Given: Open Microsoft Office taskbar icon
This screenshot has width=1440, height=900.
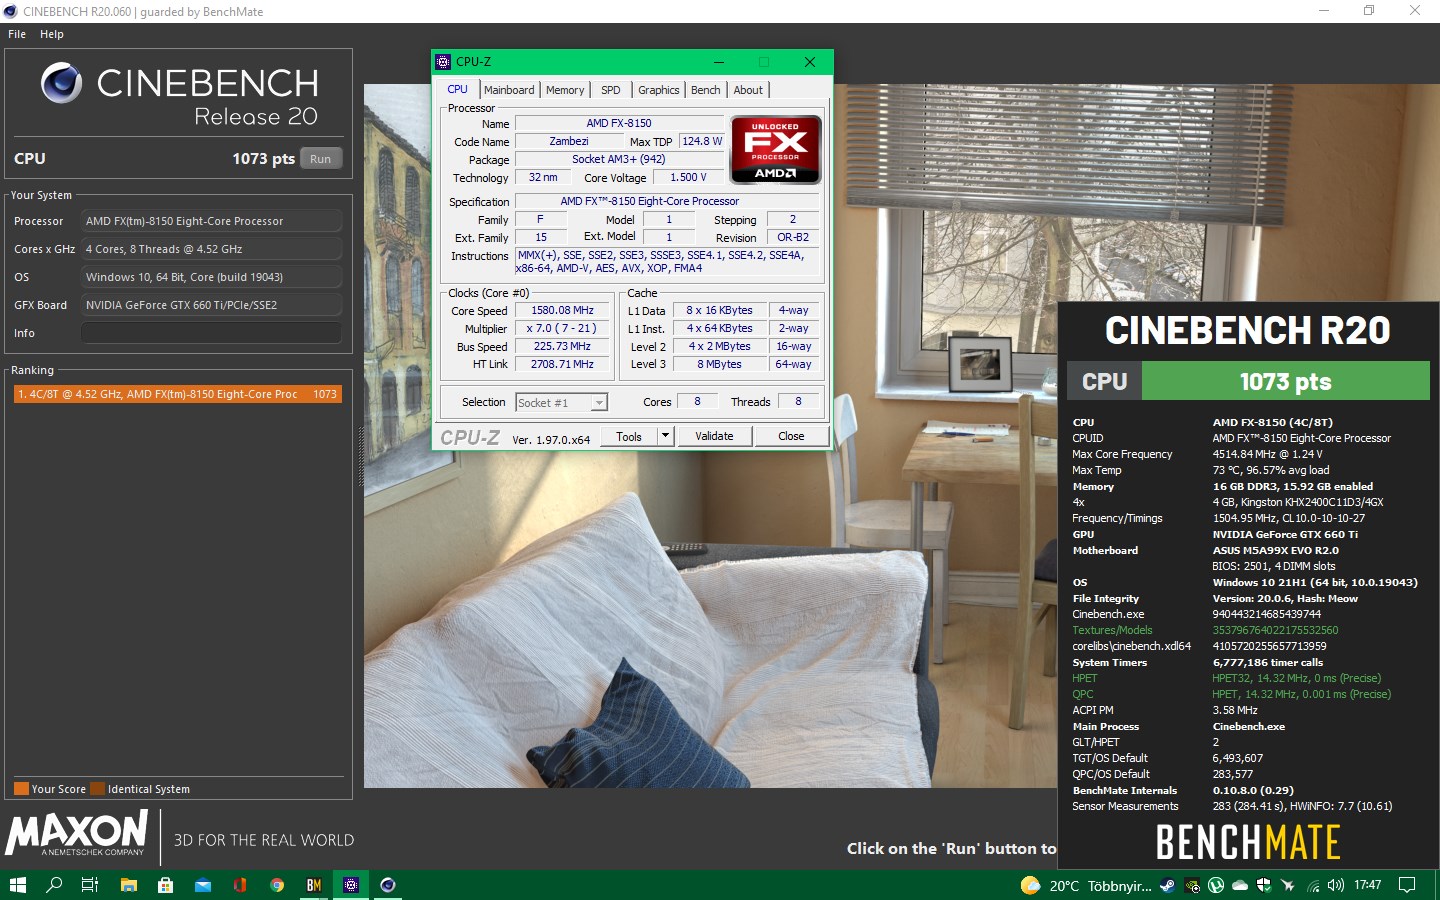Looking at the screenshot, I should coord(240,885).
